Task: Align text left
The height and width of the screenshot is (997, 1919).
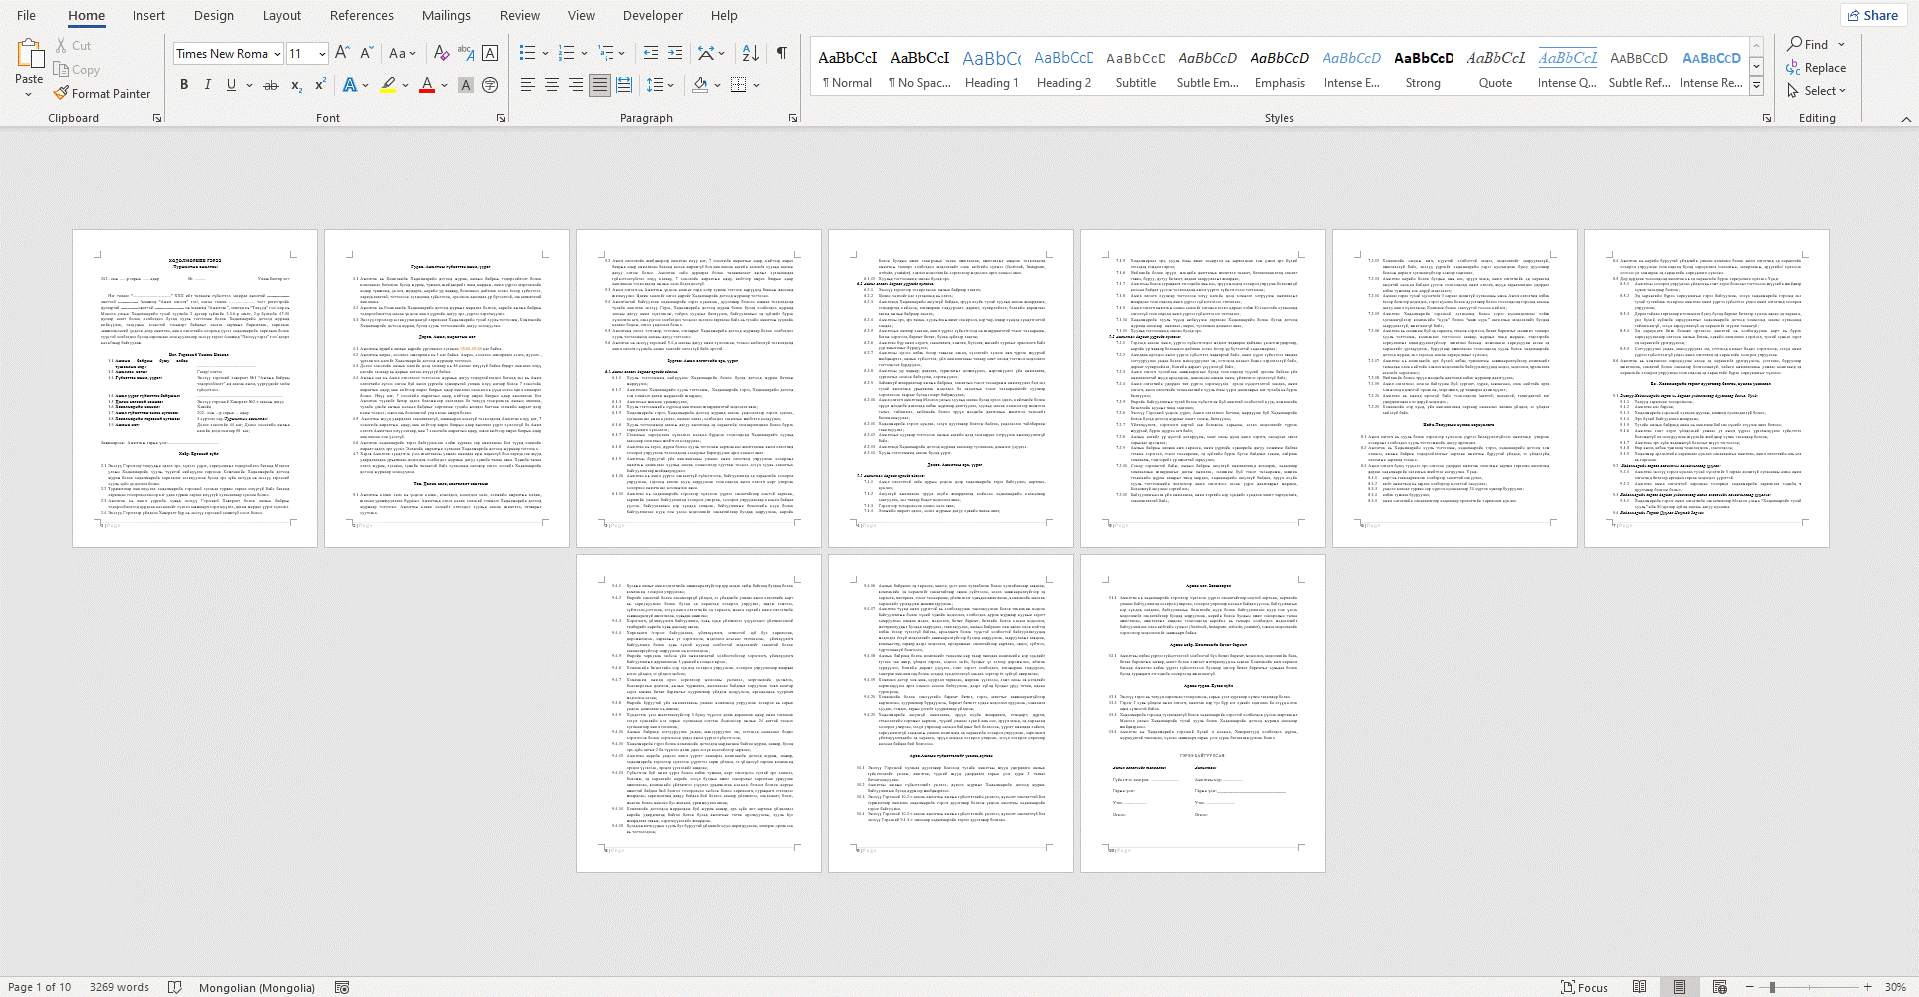Action: pos(527,85)
